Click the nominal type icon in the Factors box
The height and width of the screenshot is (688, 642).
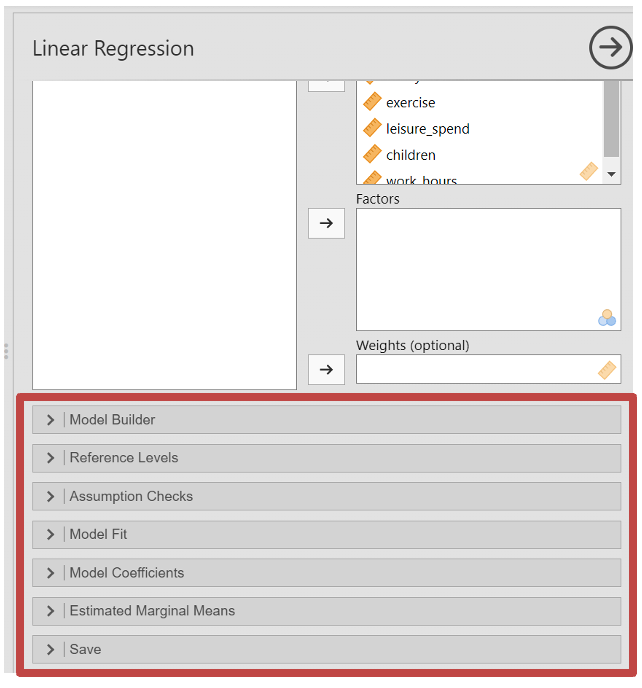(x=607, y=318)
